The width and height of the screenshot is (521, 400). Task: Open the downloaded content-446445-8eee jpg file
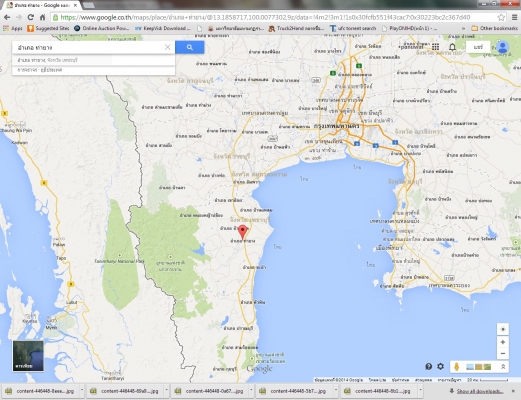tap(40, 391)
